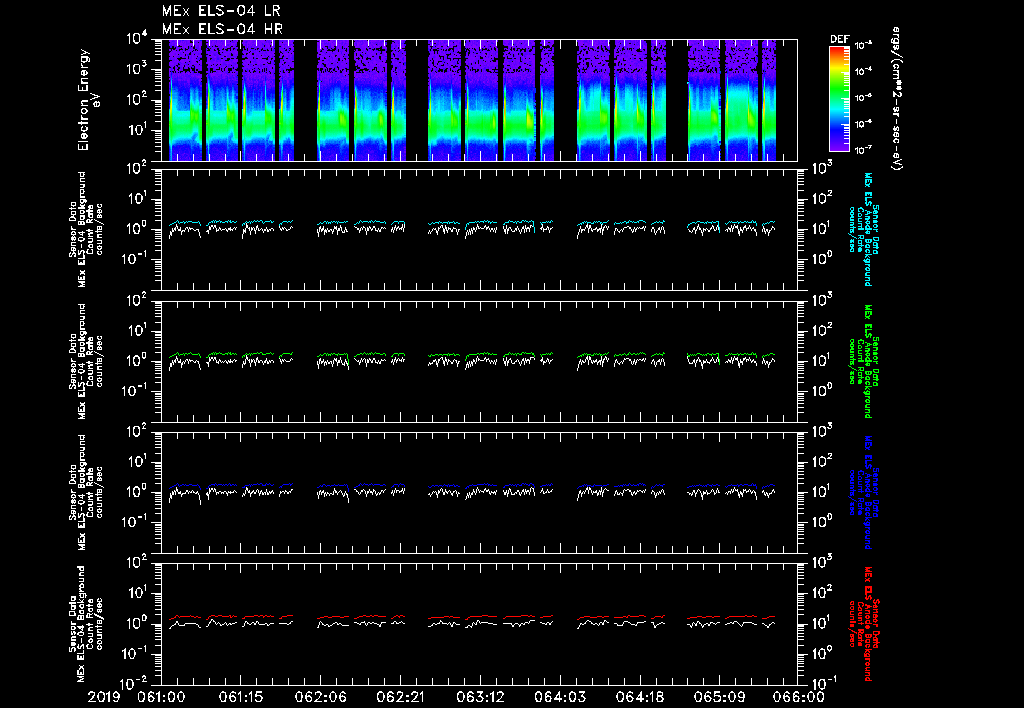Click the 10^4 tick of Electron Energy axis
Viewport: 1024px width, 708px height.
pos(137,39)
